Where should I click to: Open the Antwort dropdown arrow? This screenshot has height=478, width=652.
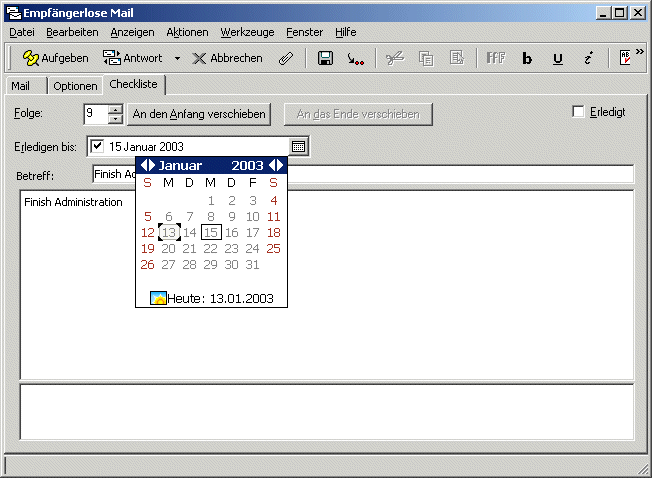coord(177,59)
